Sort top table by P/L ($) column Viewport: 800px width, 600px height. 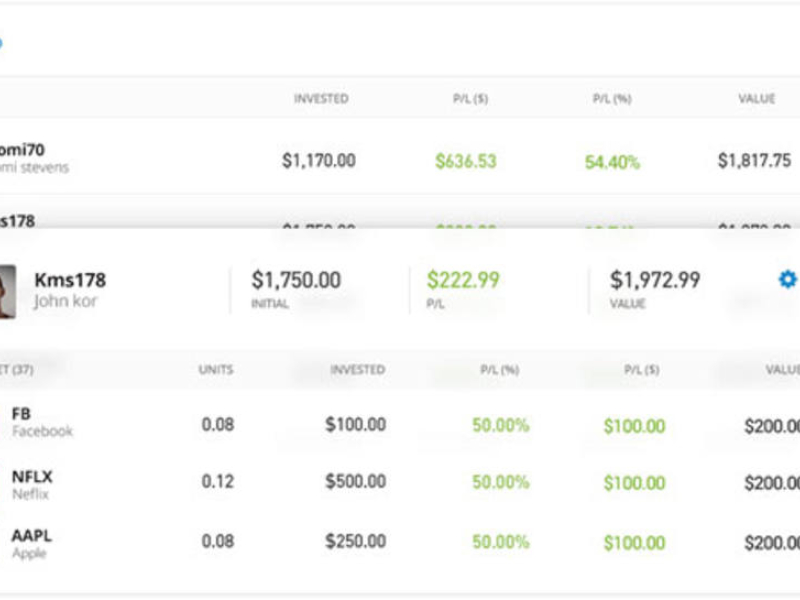click(x=469, y=99)
